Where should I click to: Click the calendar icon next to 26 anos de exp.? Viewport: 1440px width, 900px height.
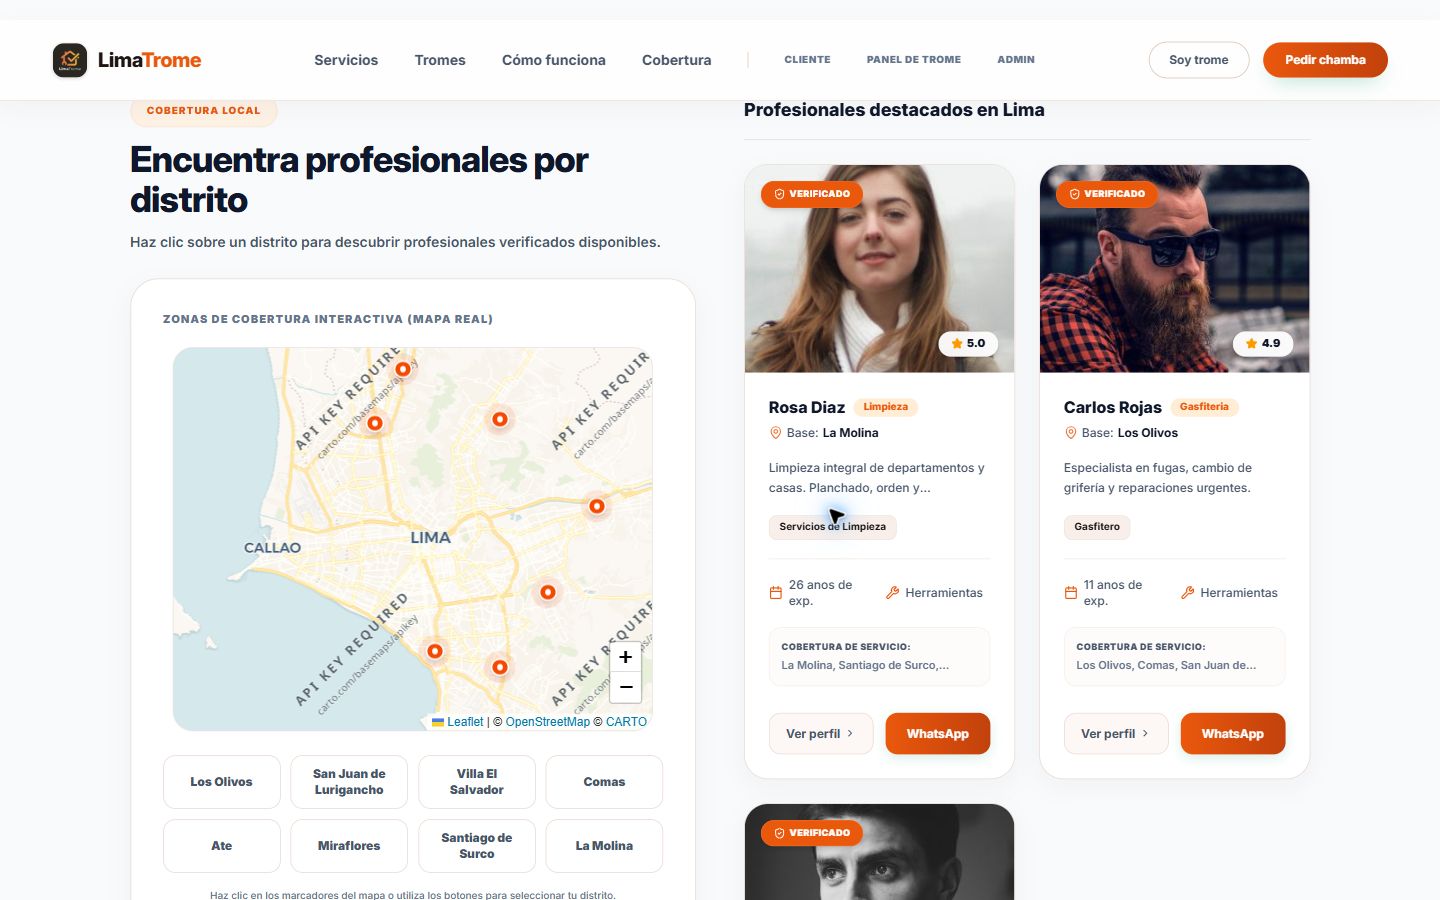click(775, 593)
